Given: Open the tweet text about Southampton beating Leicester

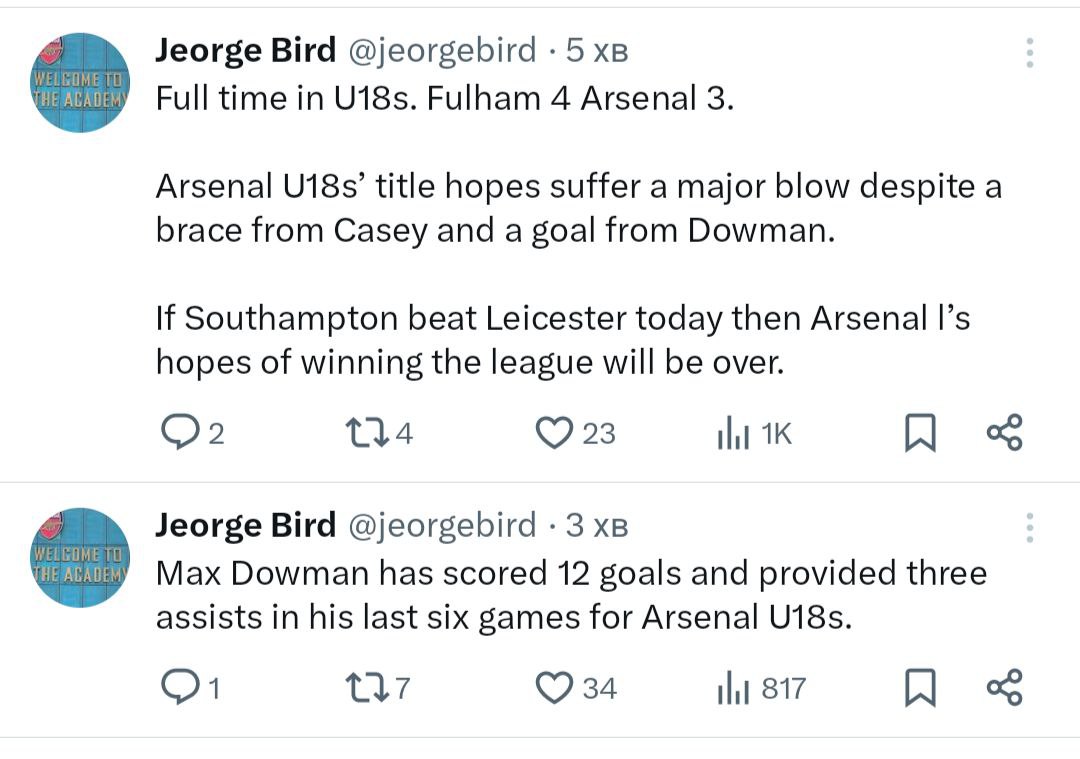Looking at the screenshot, I should point(562,340).
